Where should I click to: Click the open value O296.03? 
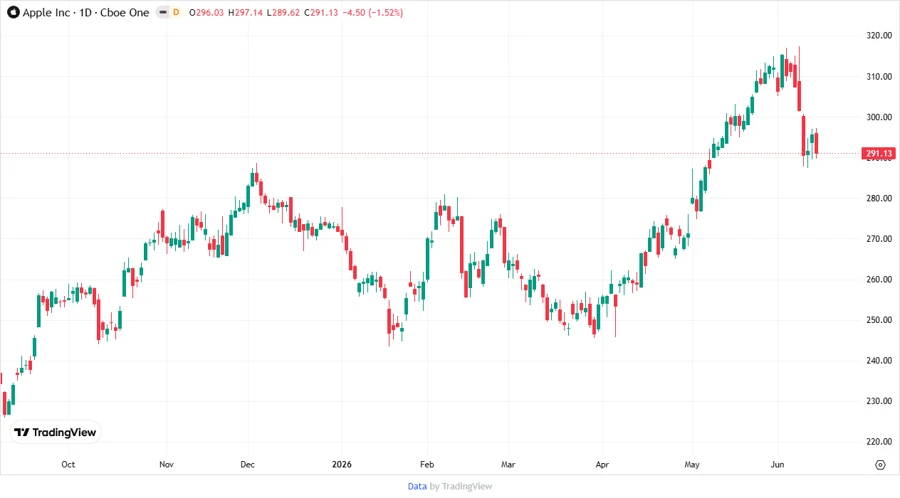(x=207, y=13)
